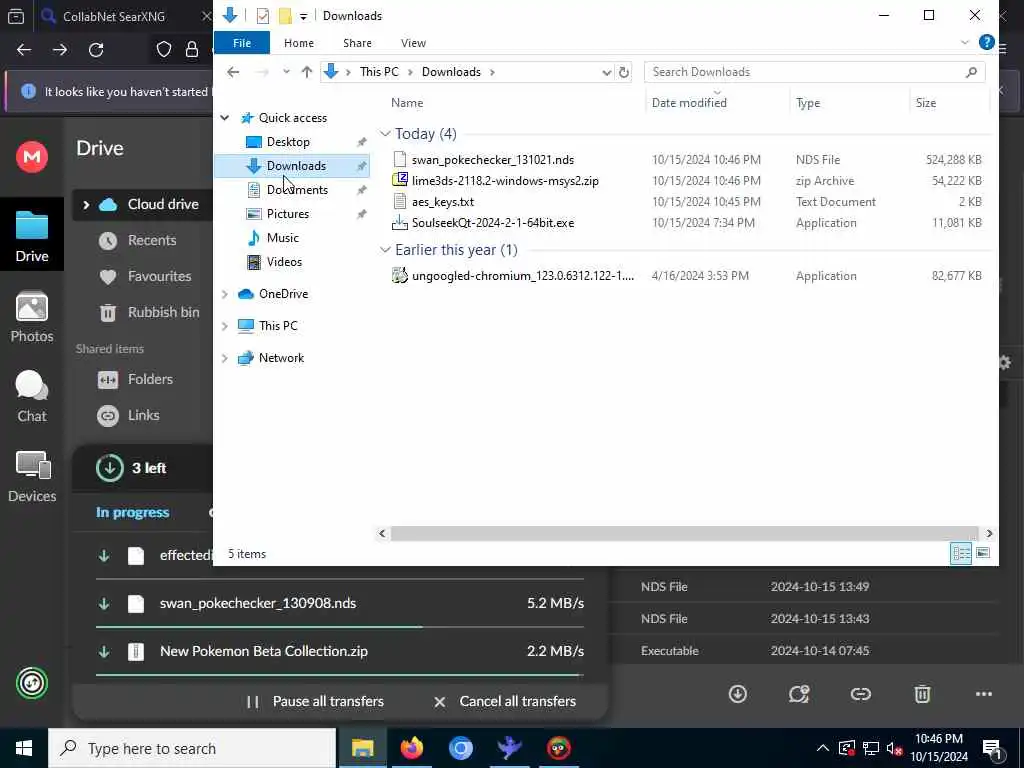Switch to details view layout icon

click(x=961, y=554)
